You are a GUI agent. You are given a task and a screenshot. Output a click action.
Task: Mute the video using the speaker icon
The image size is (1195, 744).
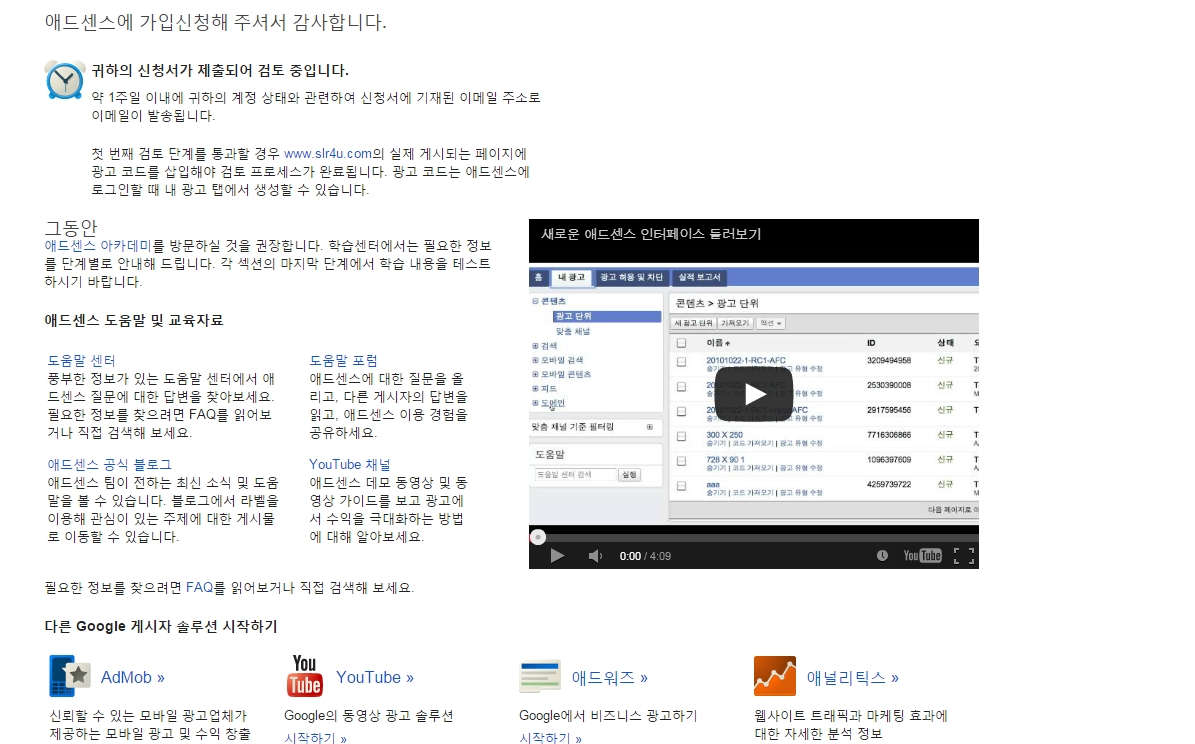pyautogui.click(x=595, y=556)
